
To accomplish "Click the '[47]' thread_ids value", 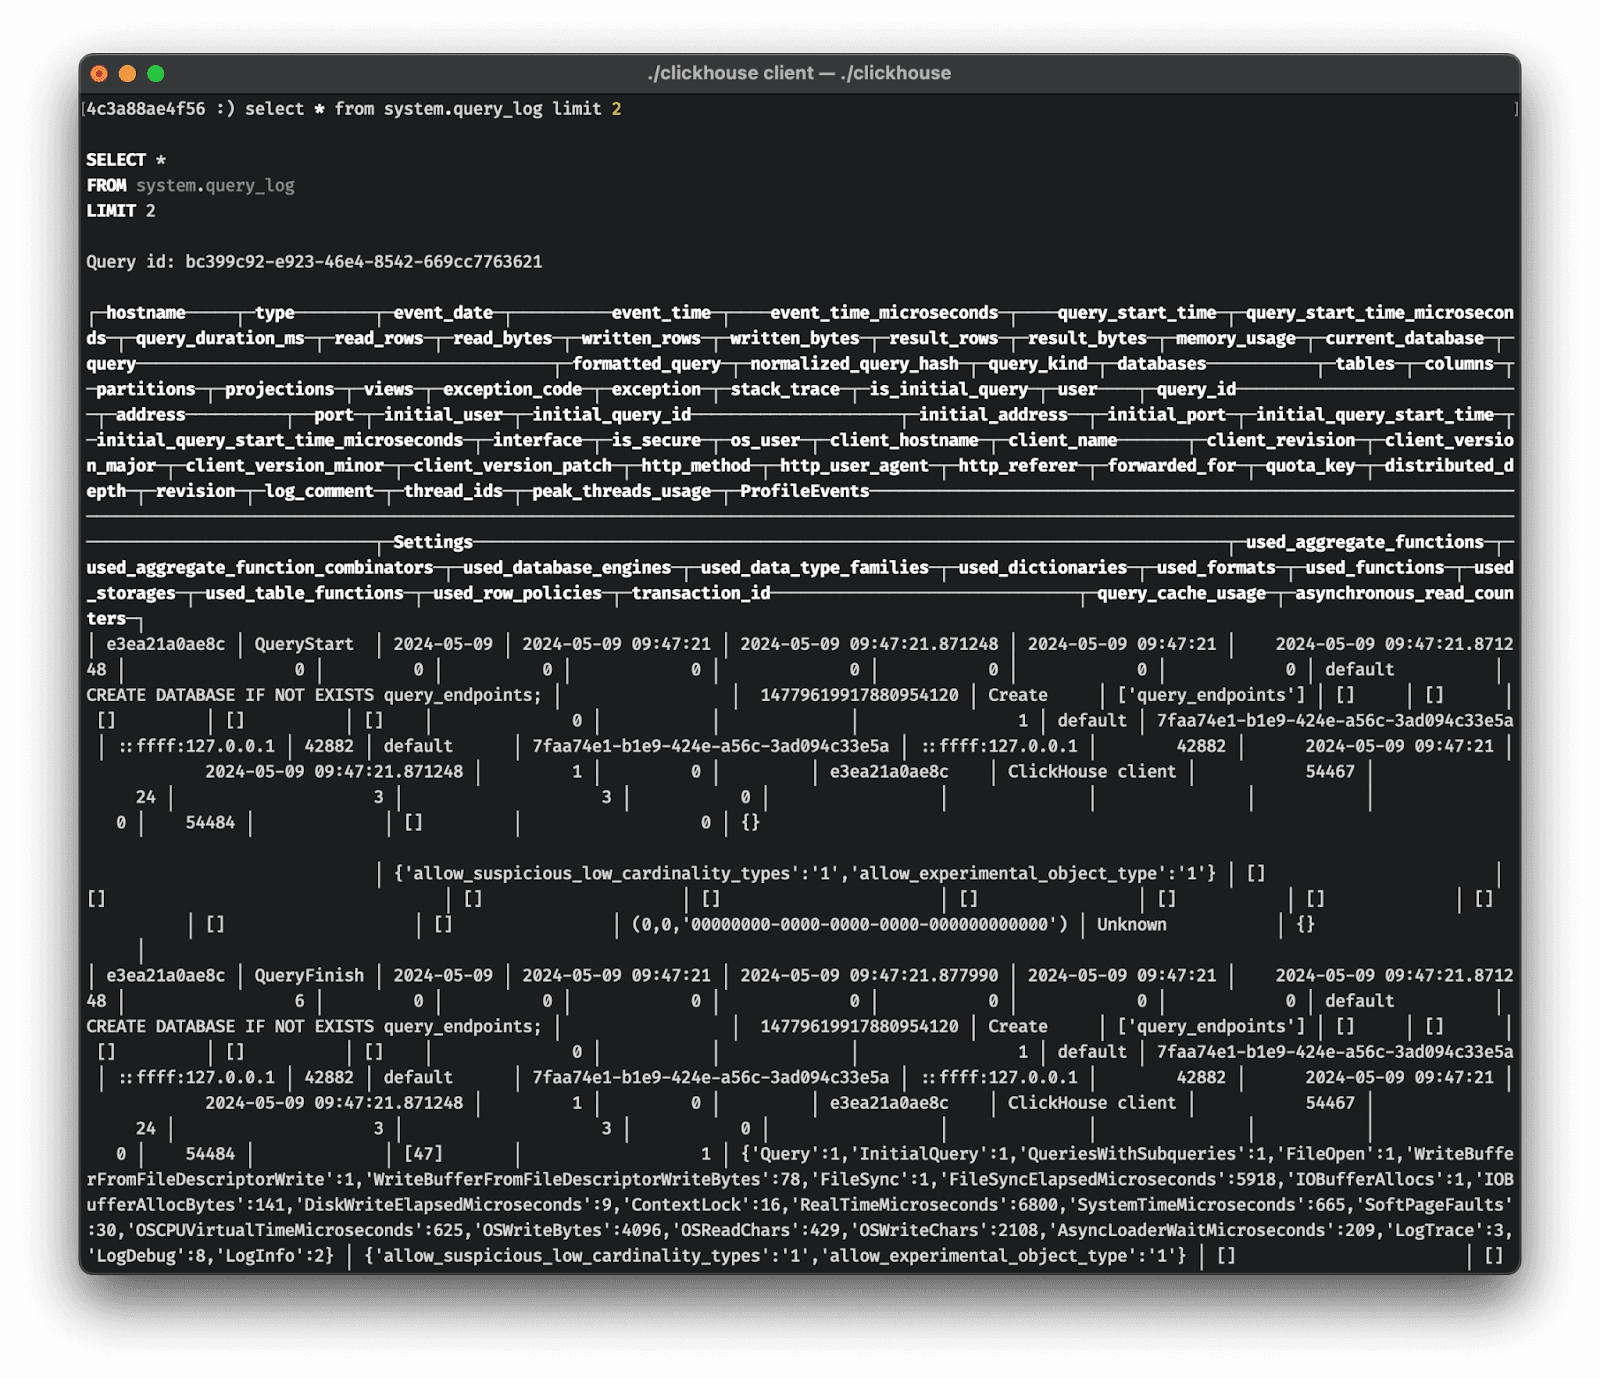I will click(423, 1154).
